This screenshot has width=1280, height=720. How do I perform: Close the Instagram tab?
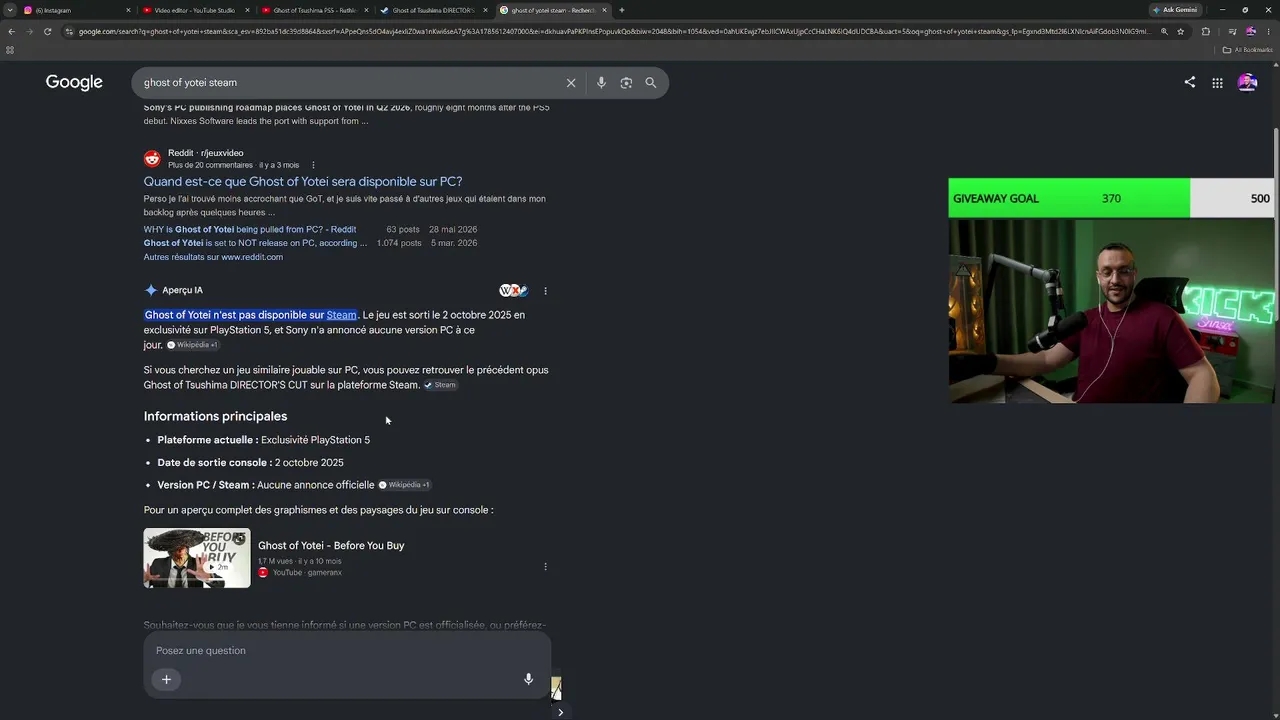tap(128, 10)
